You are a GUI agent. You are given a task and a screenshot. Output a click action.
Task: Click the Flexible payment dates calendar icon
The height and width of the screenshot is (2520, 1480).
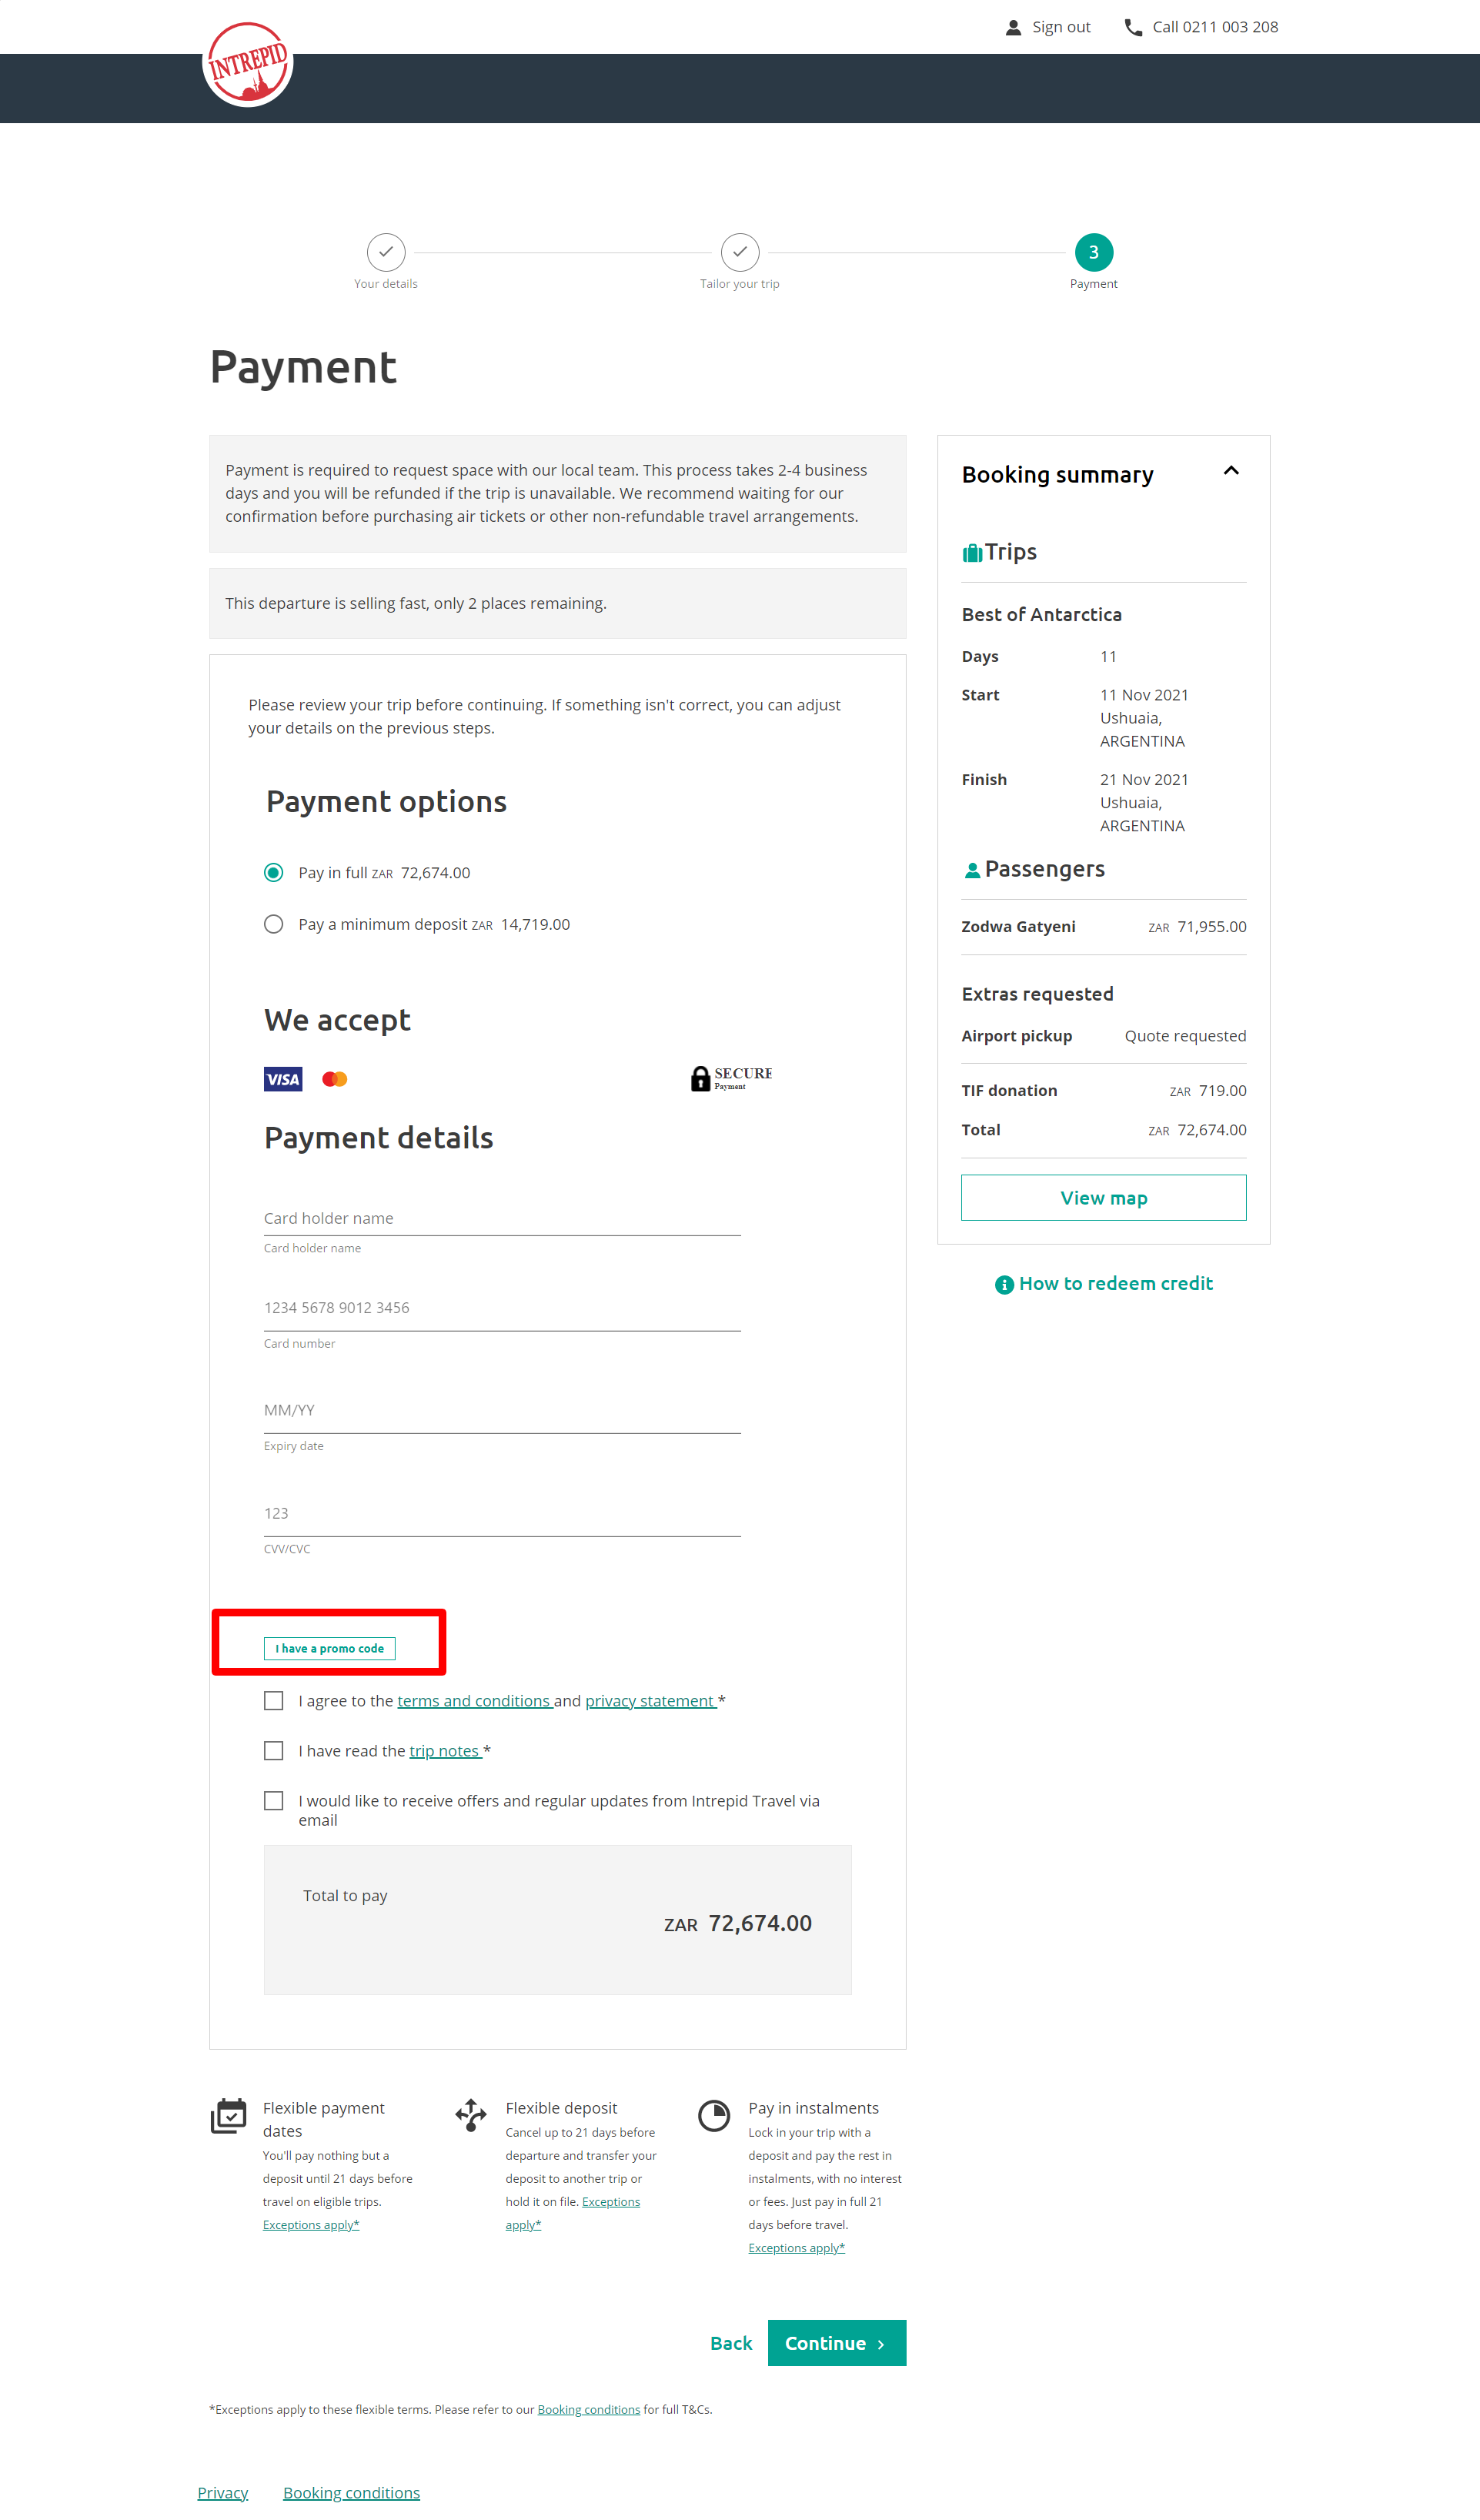tap(229, 2115)
